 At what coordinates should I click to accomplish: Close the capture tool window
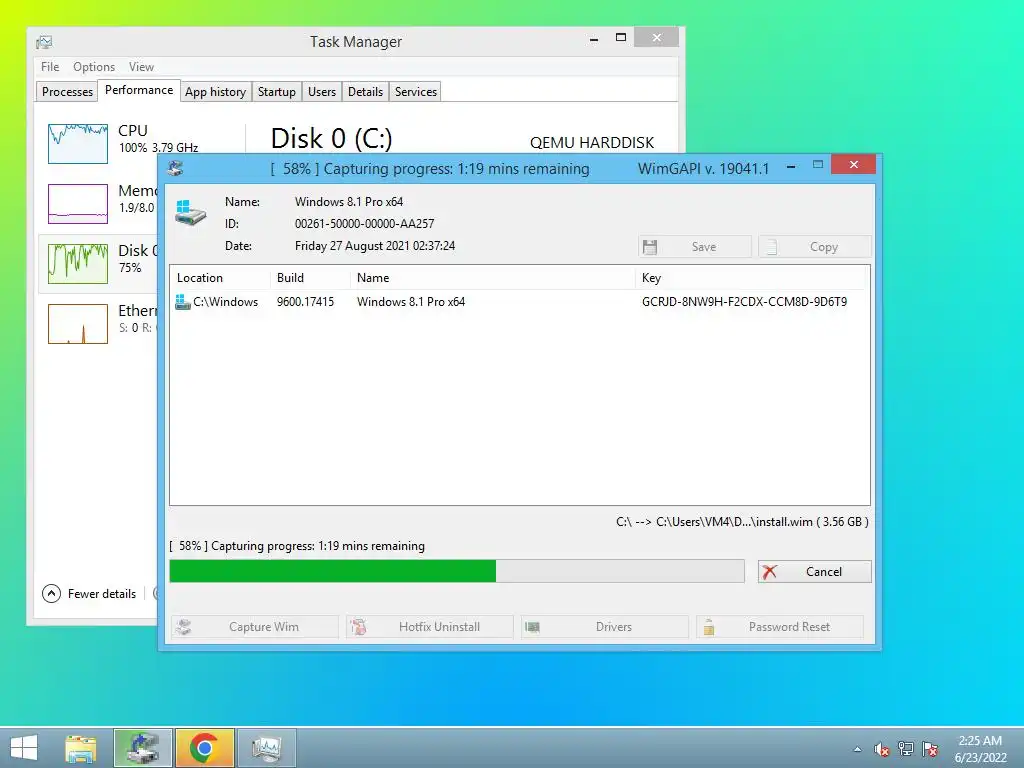click(x=854, y=165)
